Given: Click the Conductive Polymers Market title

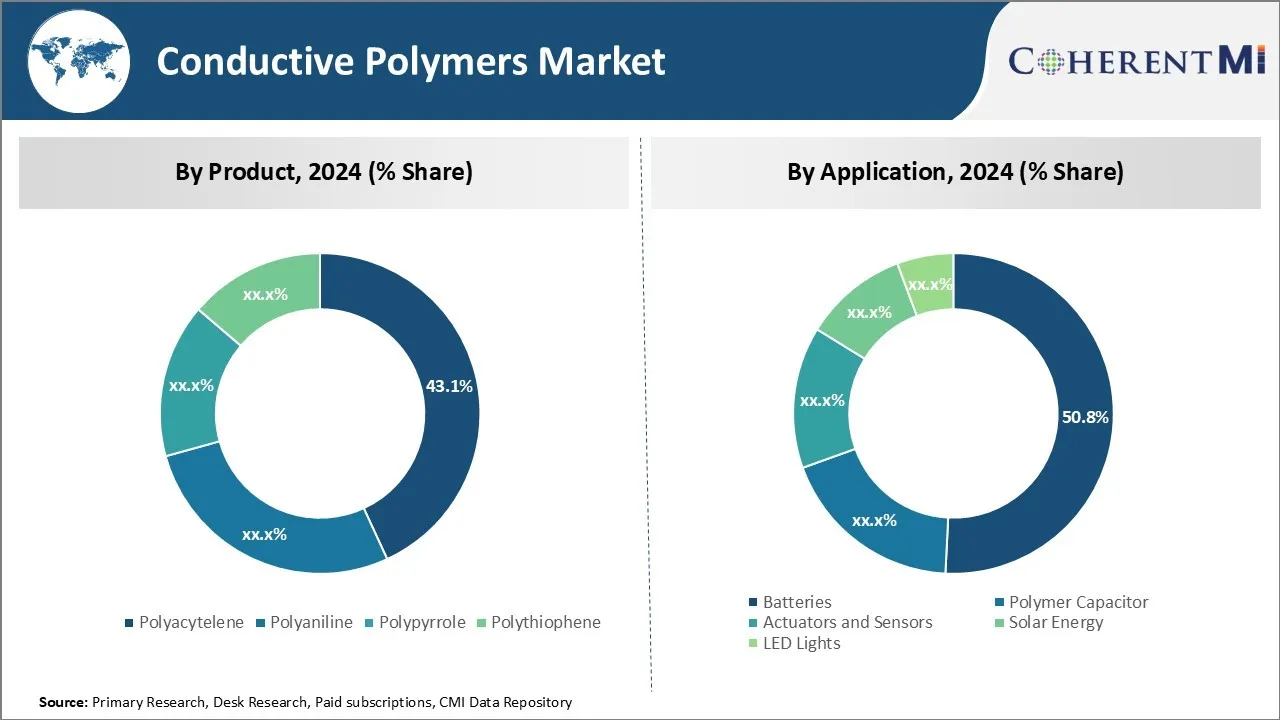Looking at the screenshot, I should click(x=411, y=62).
